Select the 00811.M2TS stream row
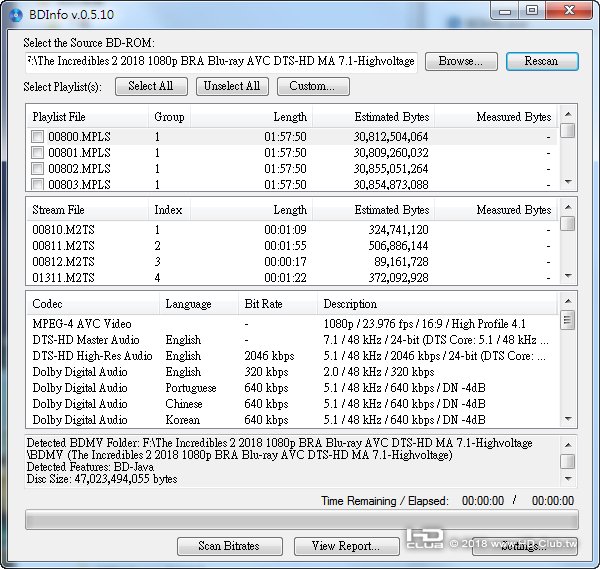 point(292,246)
